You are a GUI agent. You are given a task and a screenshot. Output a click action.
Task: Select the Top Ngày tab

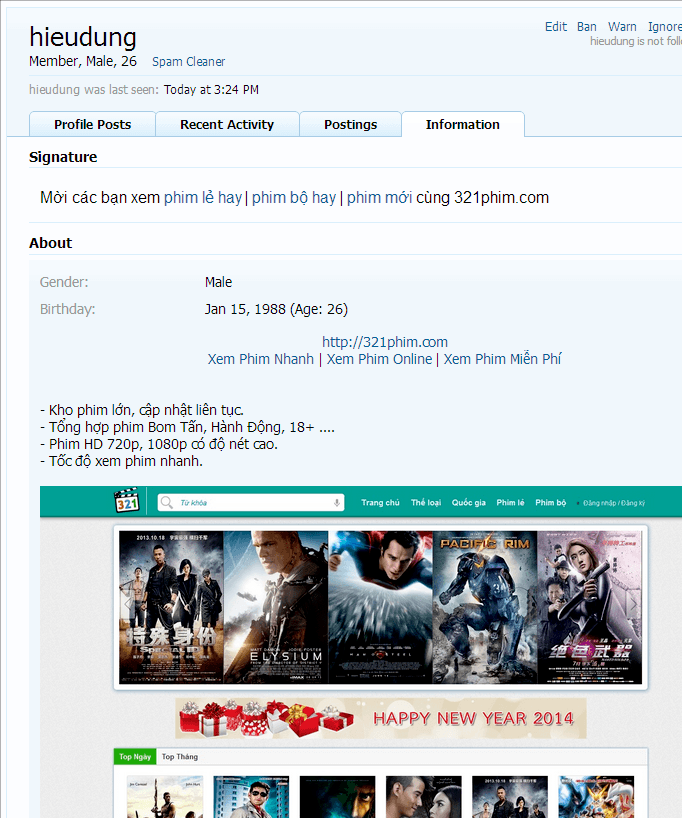135,756
